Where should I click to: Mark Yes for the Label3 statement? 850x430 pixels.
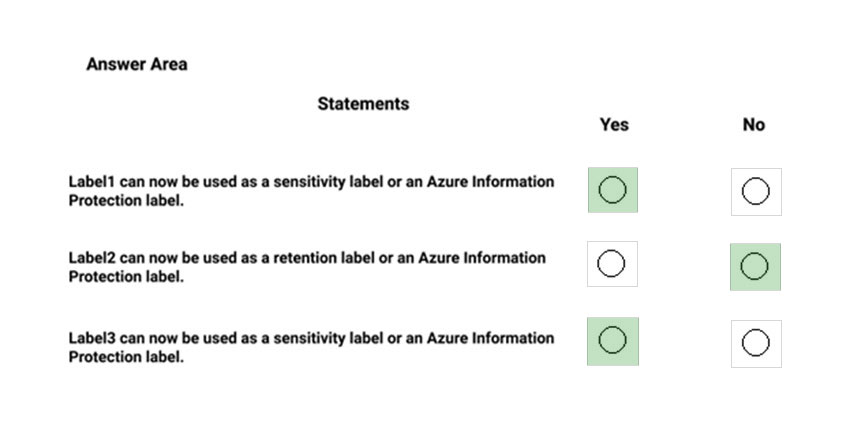[613, 341]
